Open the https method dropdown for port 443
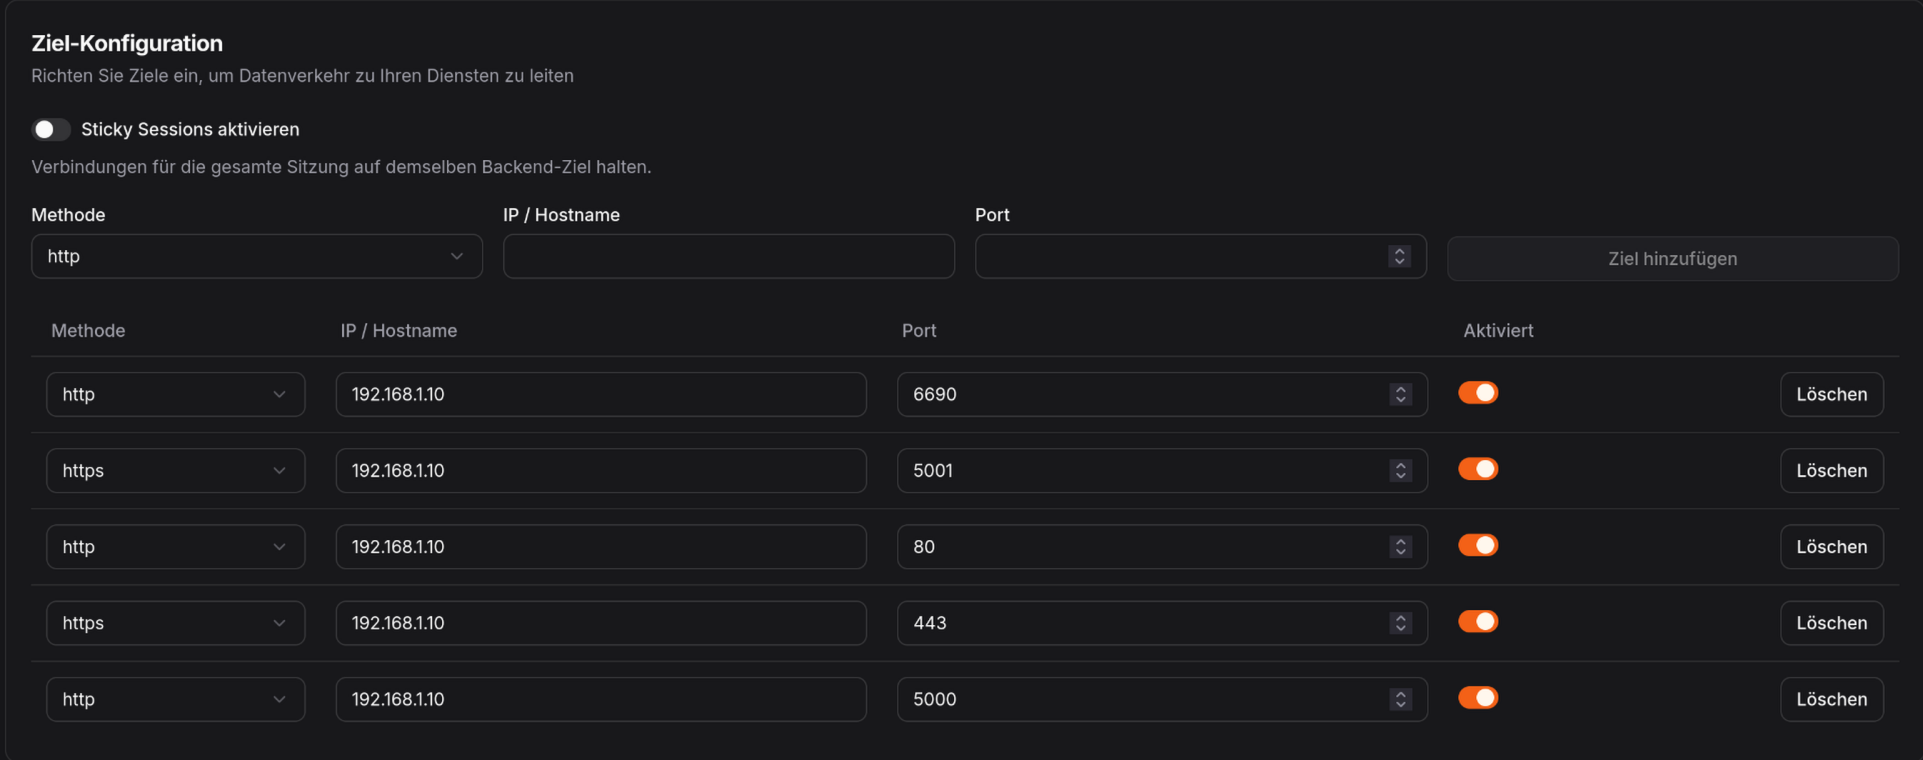The width and height of the screenshot is (1923, 760). click(x=176, y=623)
